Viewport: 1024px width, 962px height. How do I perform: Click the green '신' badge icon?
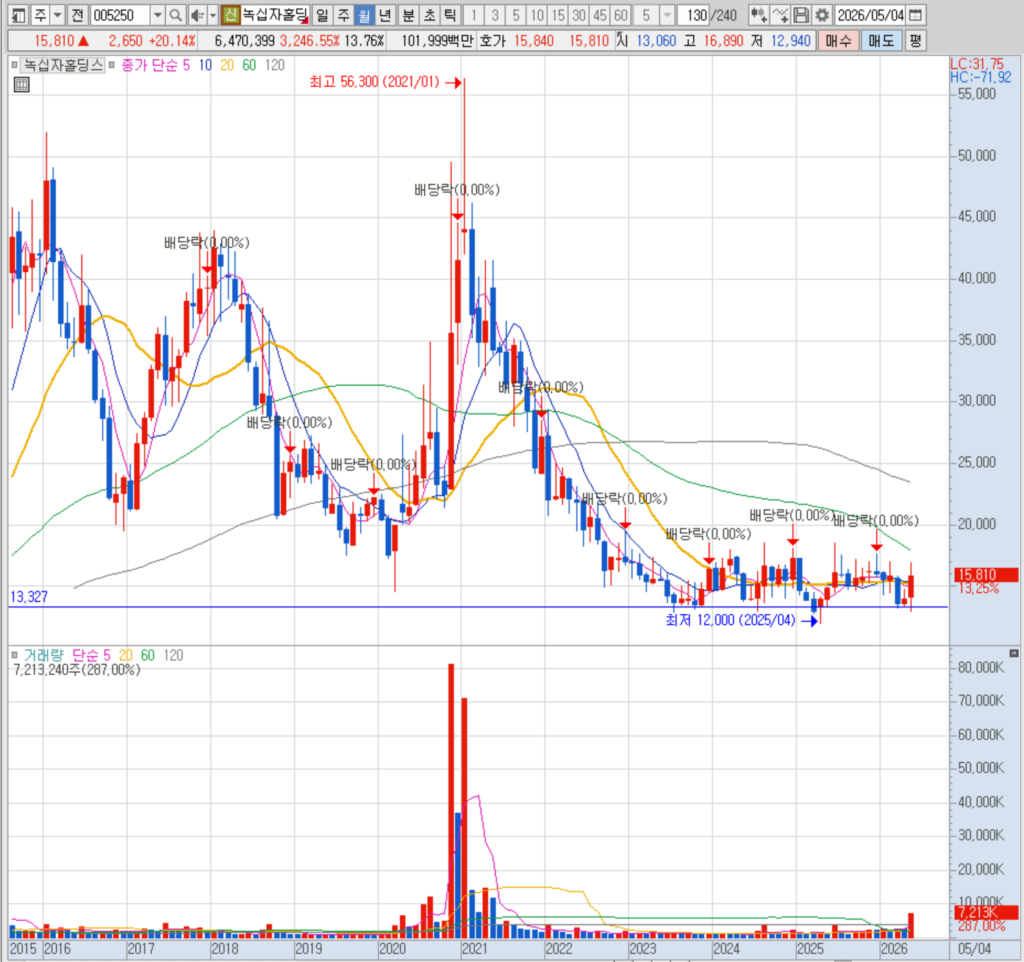[x=230, y=15]
